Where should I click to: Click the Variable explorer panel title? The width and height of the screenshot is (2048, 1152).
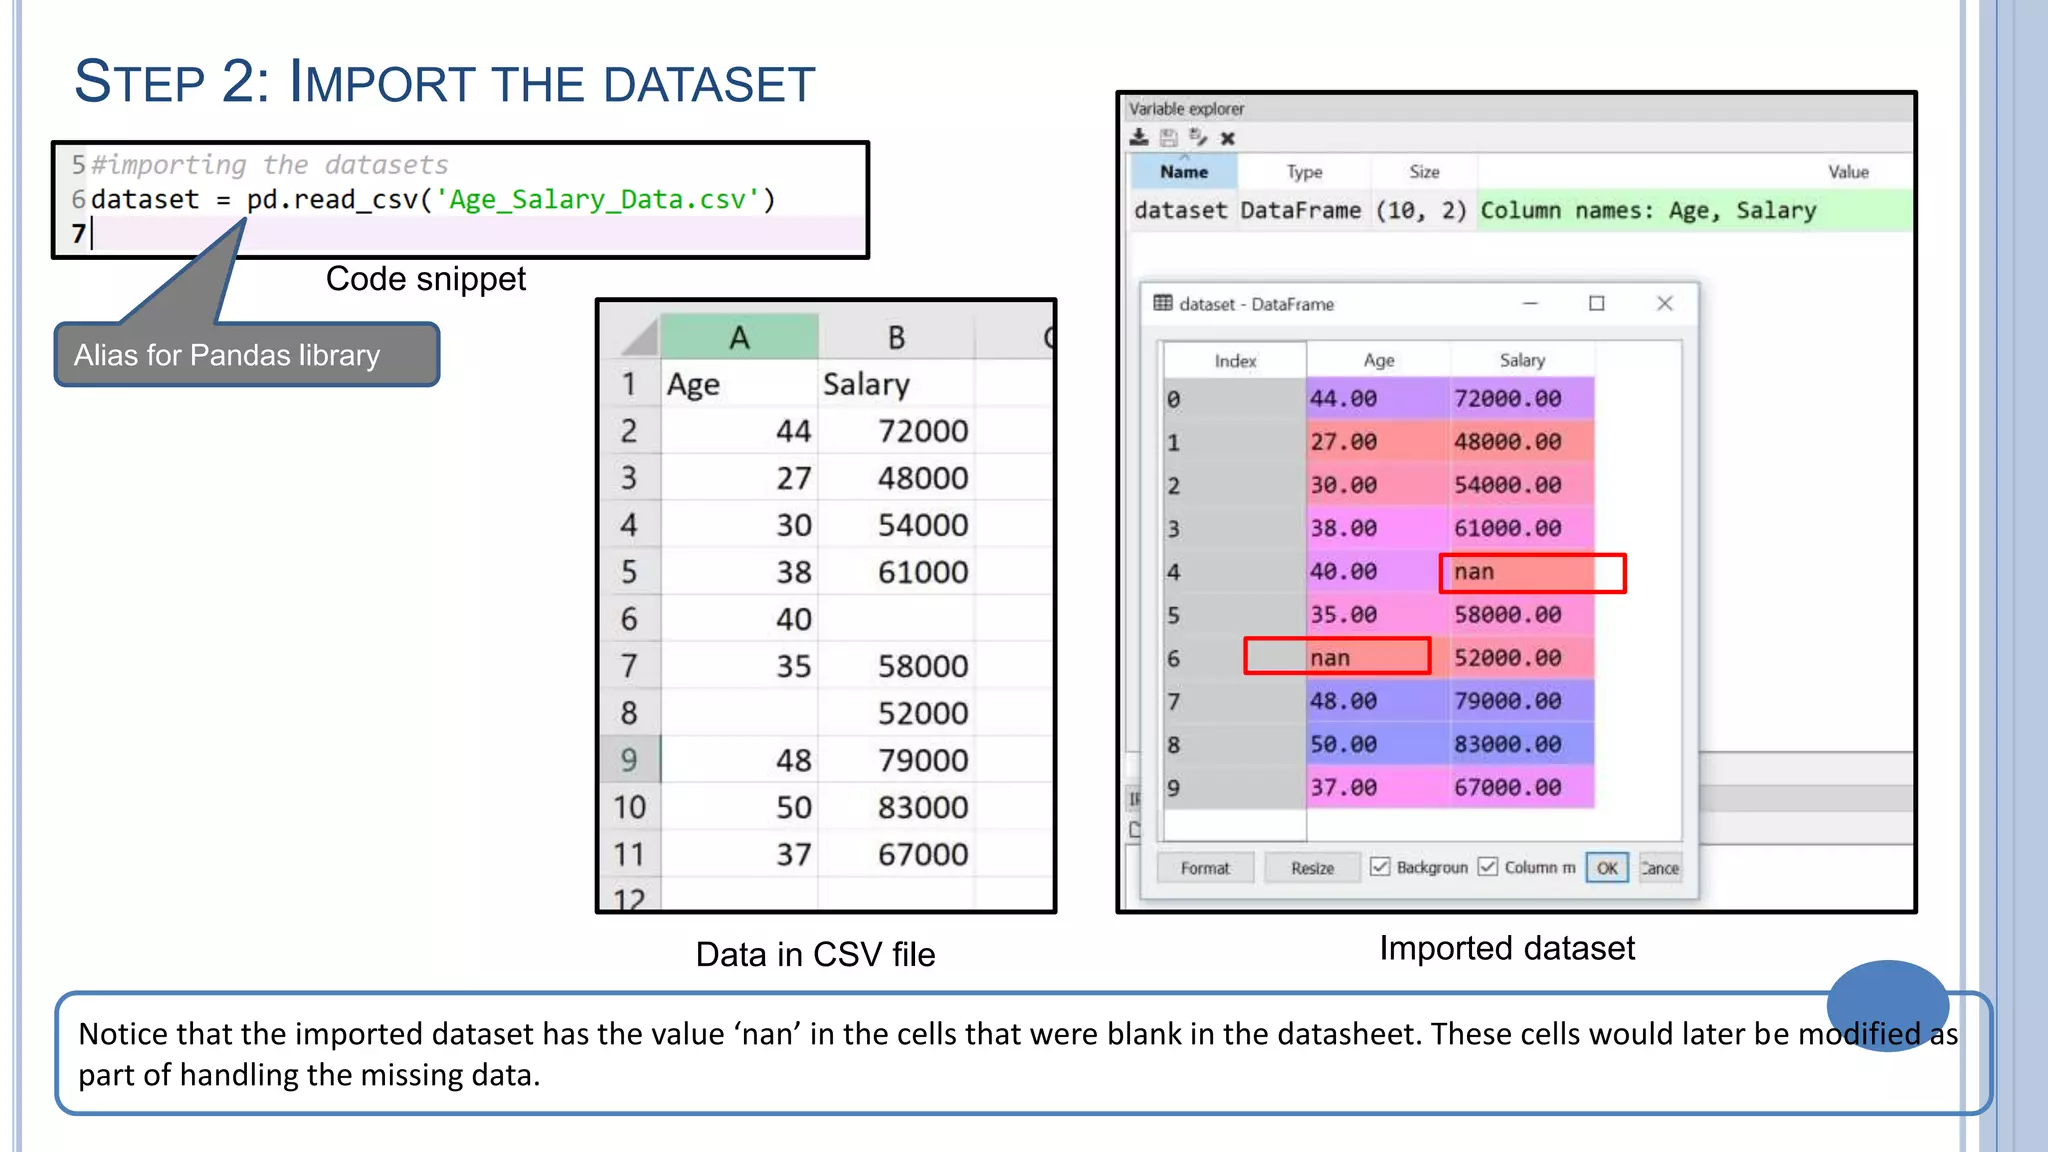point(1186,108)
